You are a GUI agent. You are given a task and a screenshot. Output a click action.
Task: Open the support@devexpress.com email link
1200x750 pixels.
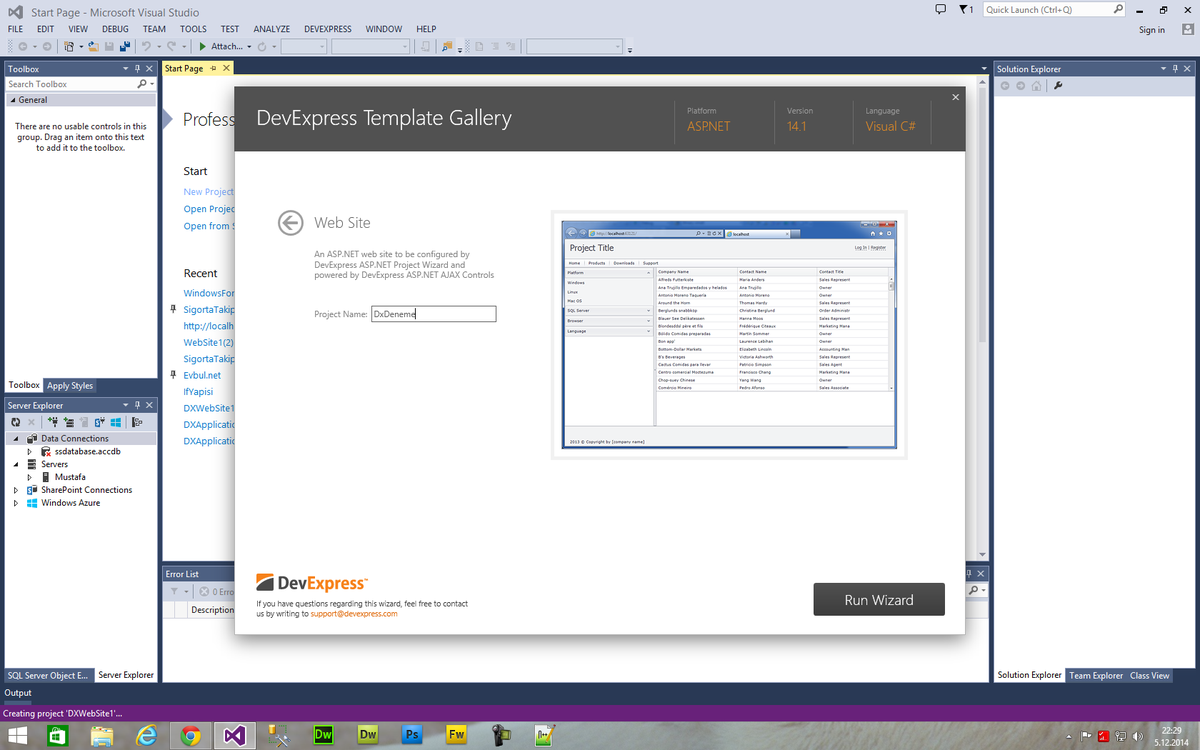pos(354,614)
